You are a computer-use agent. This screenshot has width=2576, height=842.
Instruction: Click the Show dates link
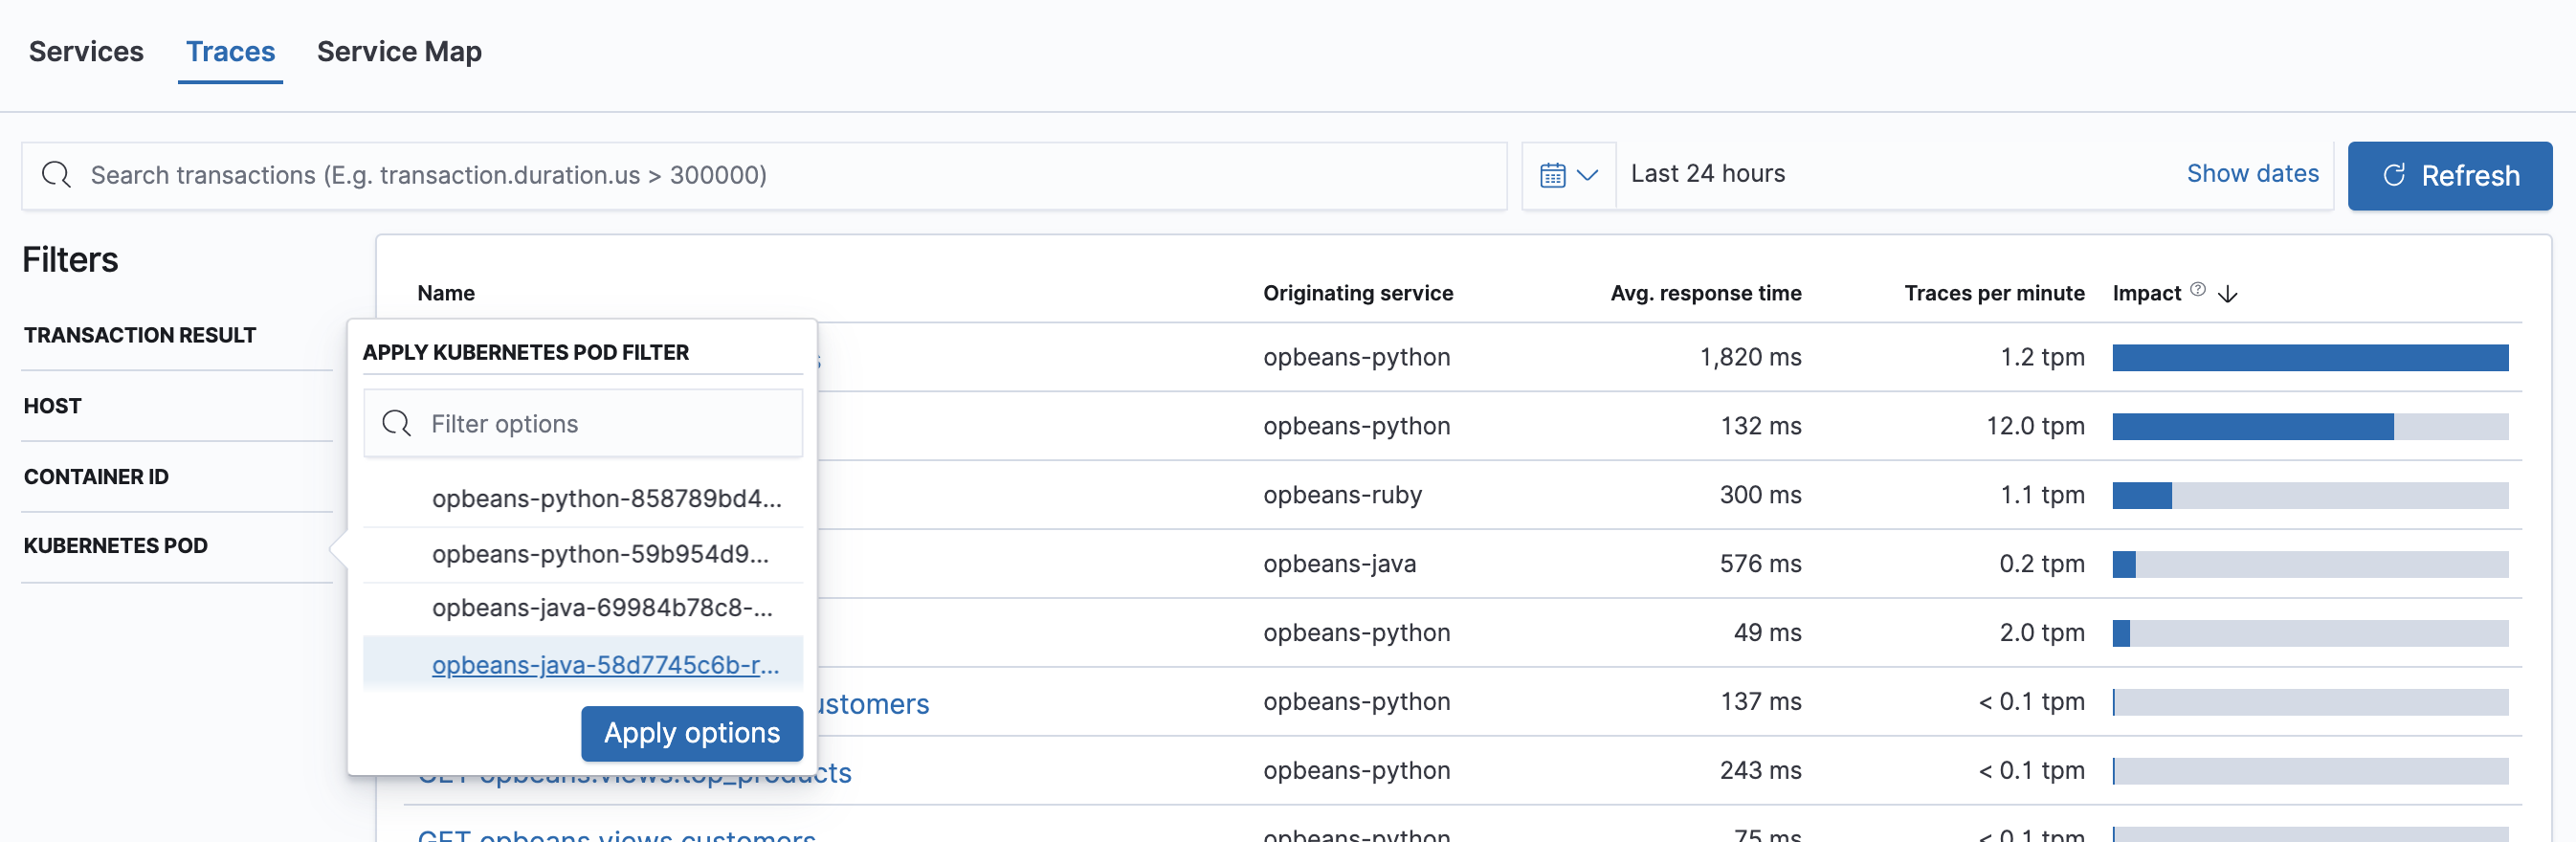click(x=2251, y=174)
